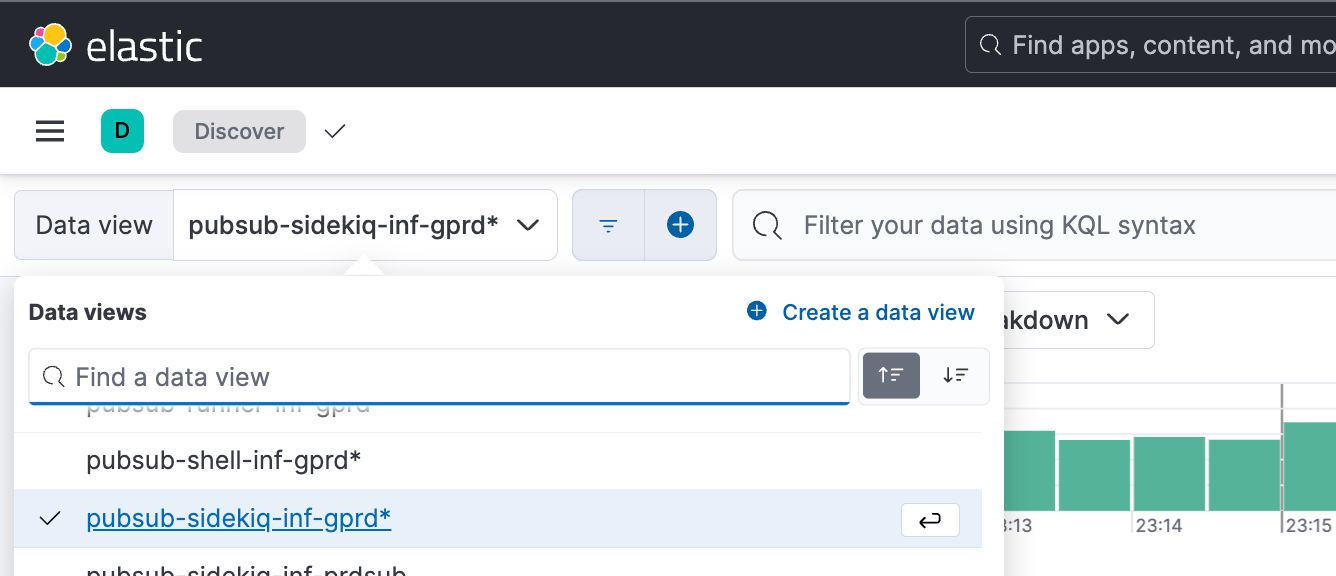The image size is (1336, 576).
Task: Open the main navigation hamburger menu
Action: 49,131
